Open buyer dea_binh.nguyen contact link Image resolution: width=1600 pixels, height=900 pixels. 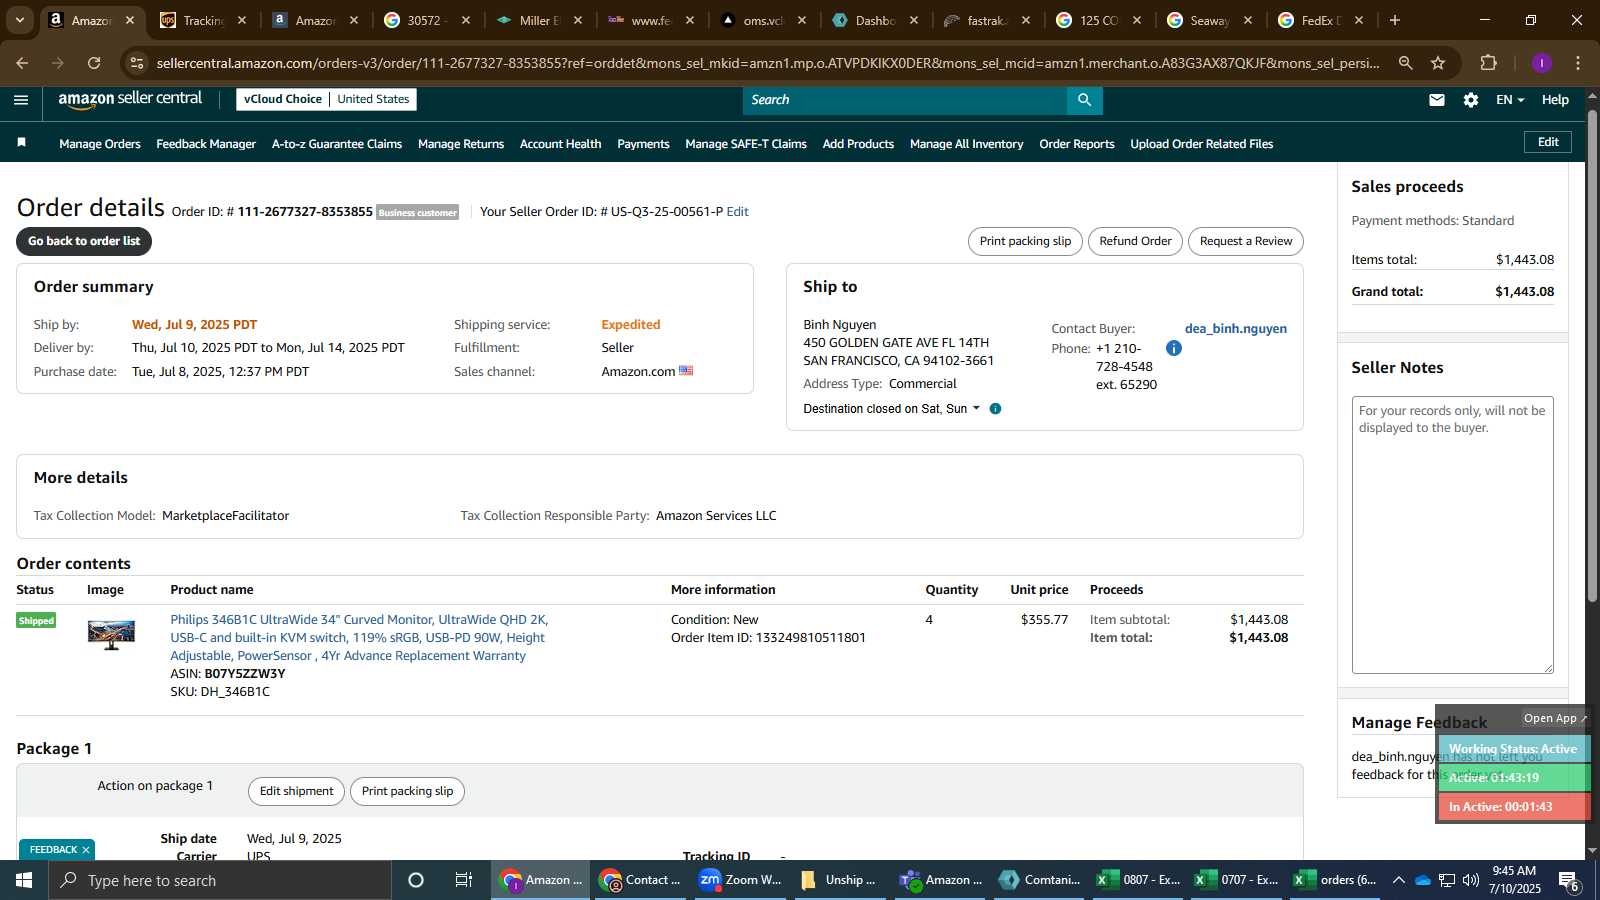pyautogui.click(x=1236, y=329)
